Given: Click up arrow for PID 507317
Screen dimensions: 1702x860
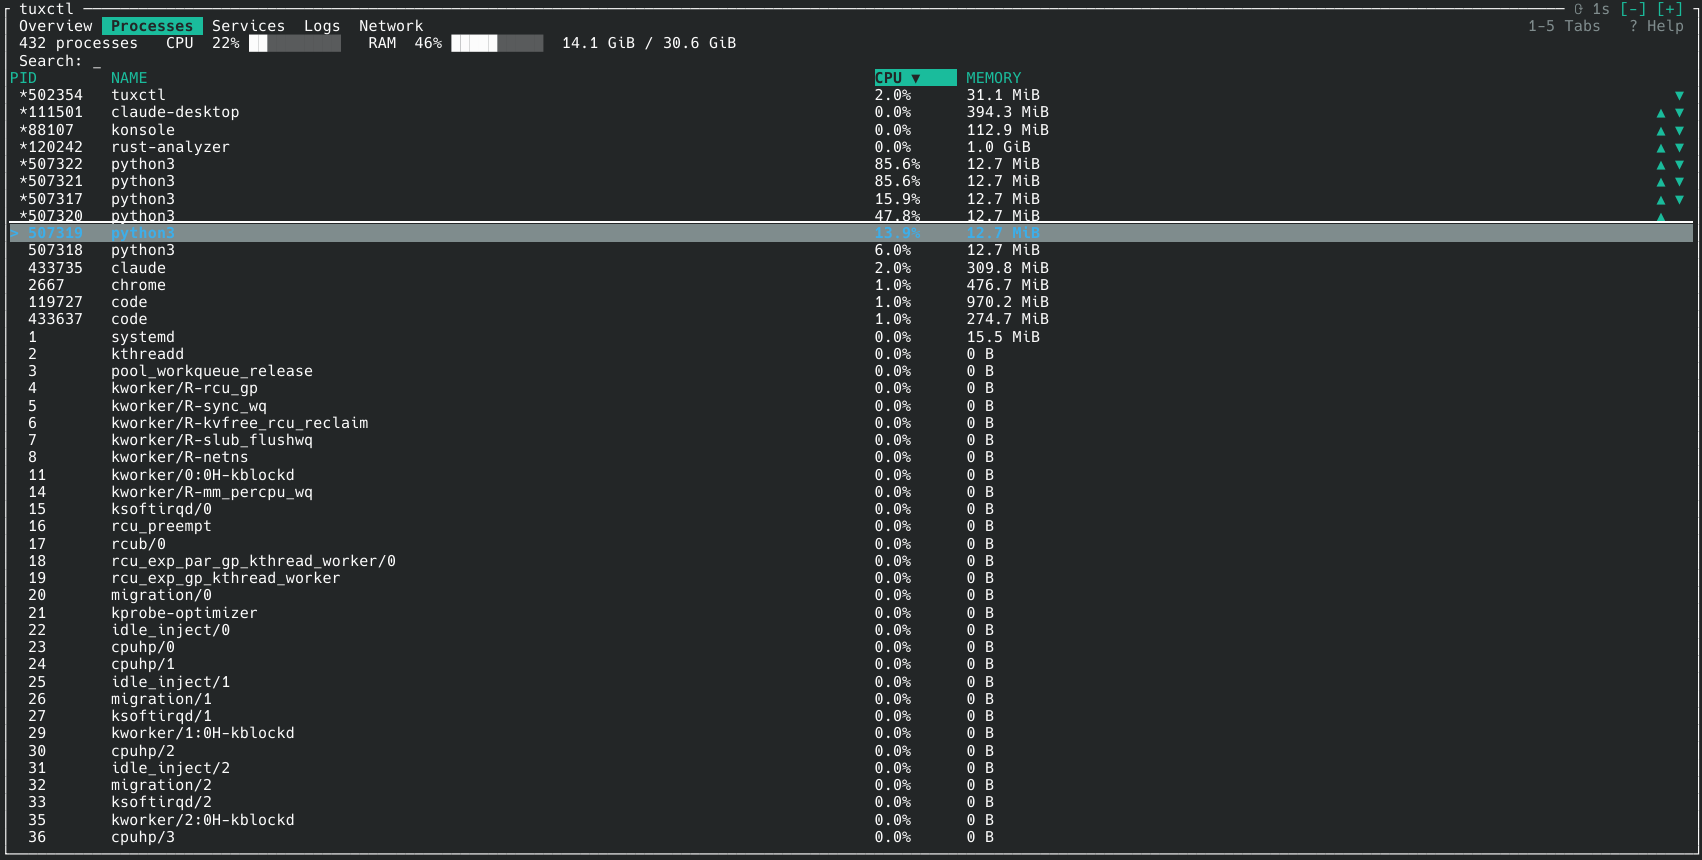Looking at the screenshot, I should [1661, 199].
